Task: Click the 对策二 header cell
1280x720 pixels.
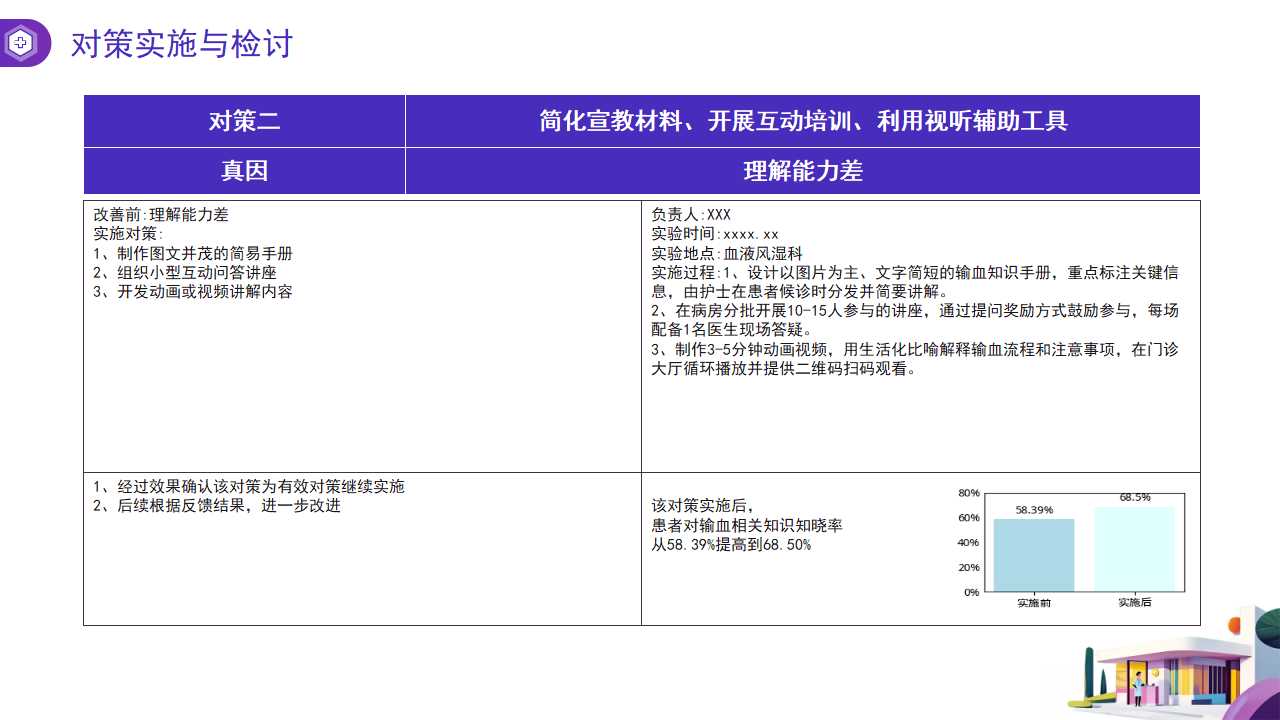Action: click(244, 121)
